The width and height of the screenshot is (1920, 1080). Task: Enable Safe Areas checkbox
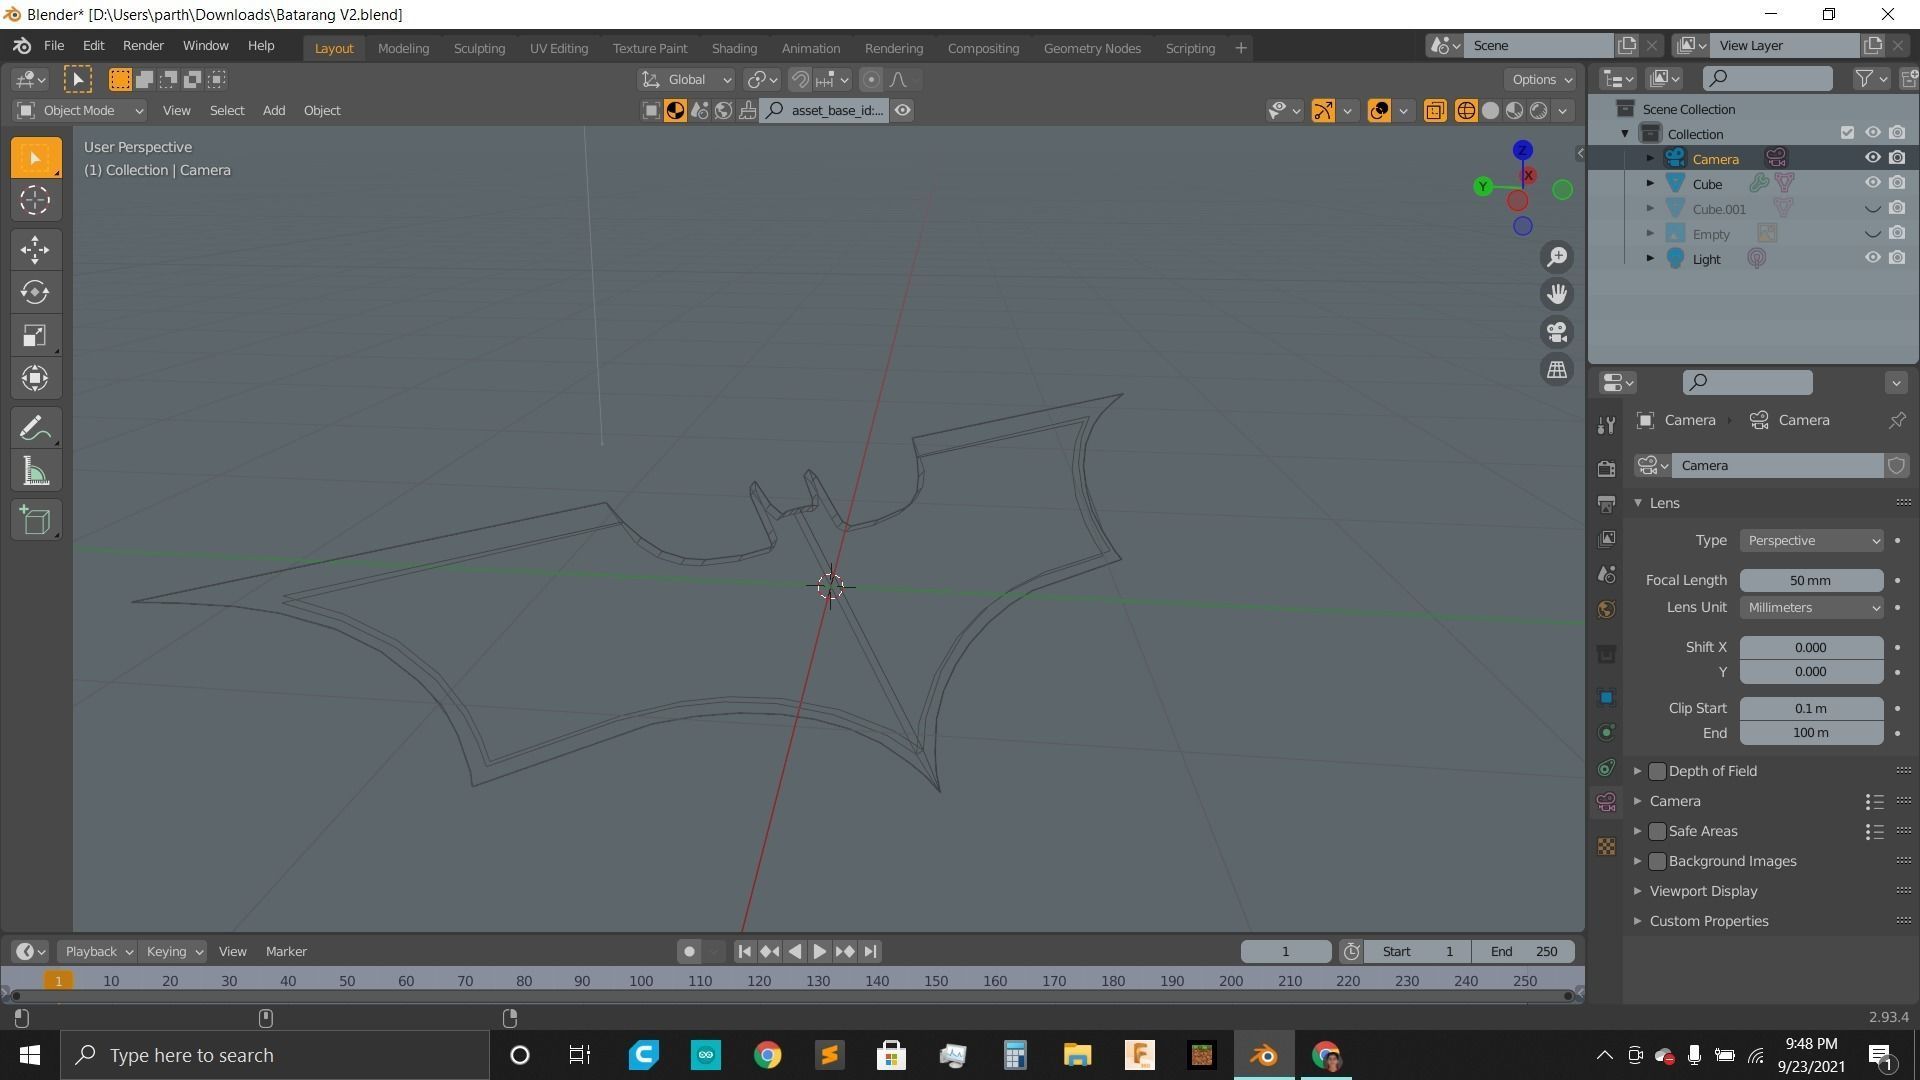(1657, 831)
